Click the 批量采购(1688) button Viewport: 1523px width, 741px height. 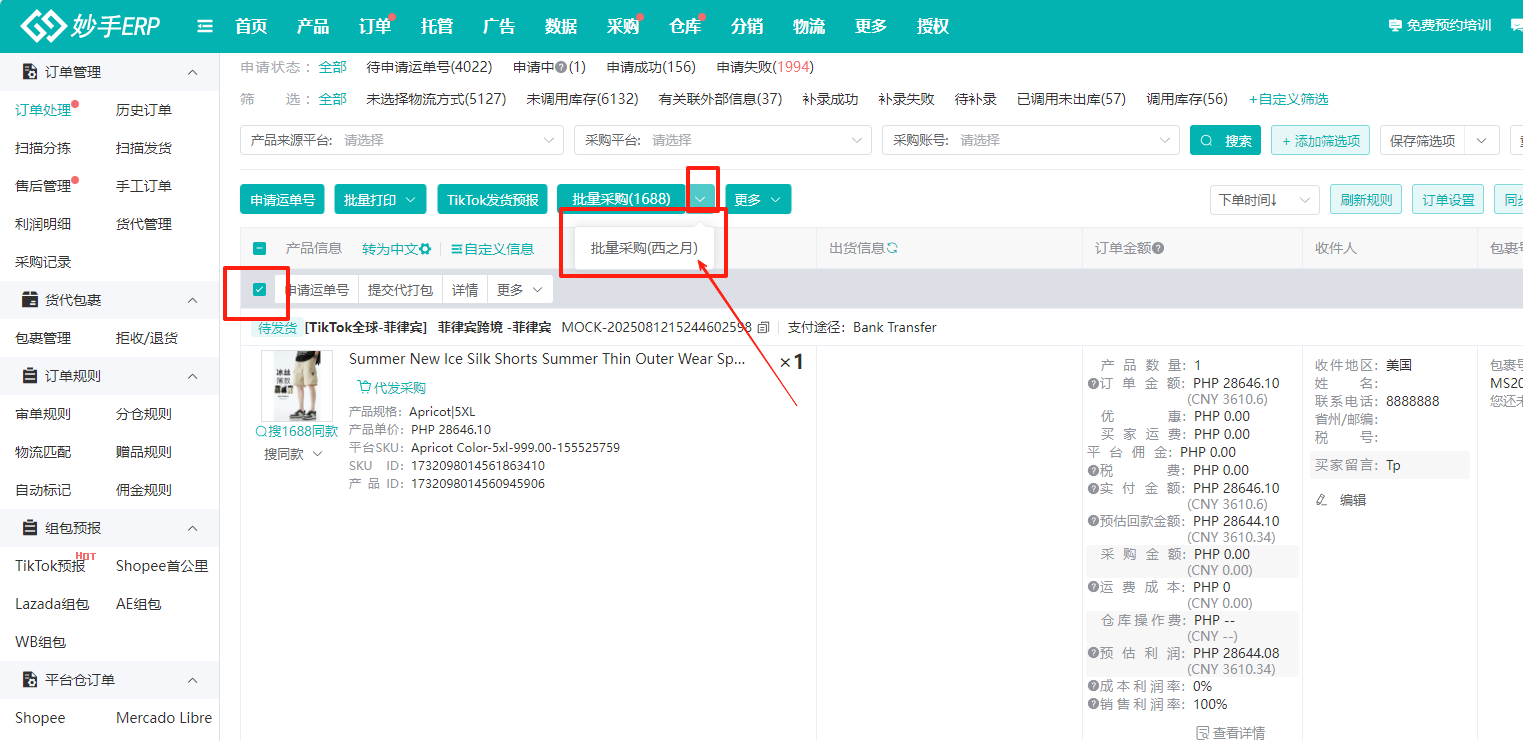[x=621, y=199]
